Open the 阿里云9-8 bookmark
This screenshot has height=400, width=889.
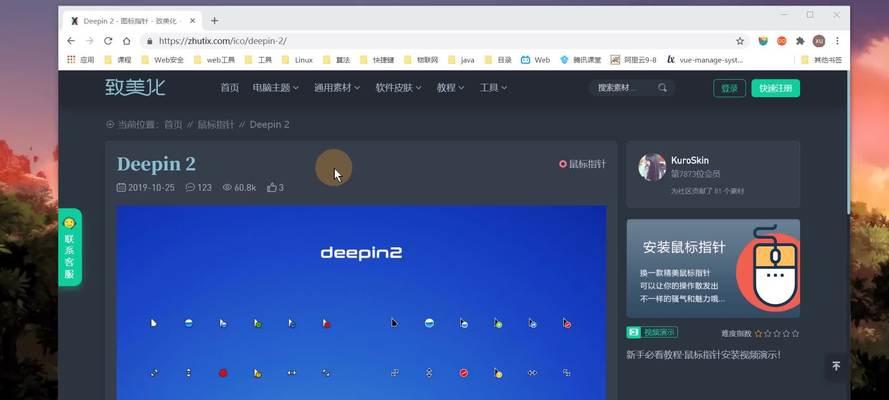tap(633, 59)
